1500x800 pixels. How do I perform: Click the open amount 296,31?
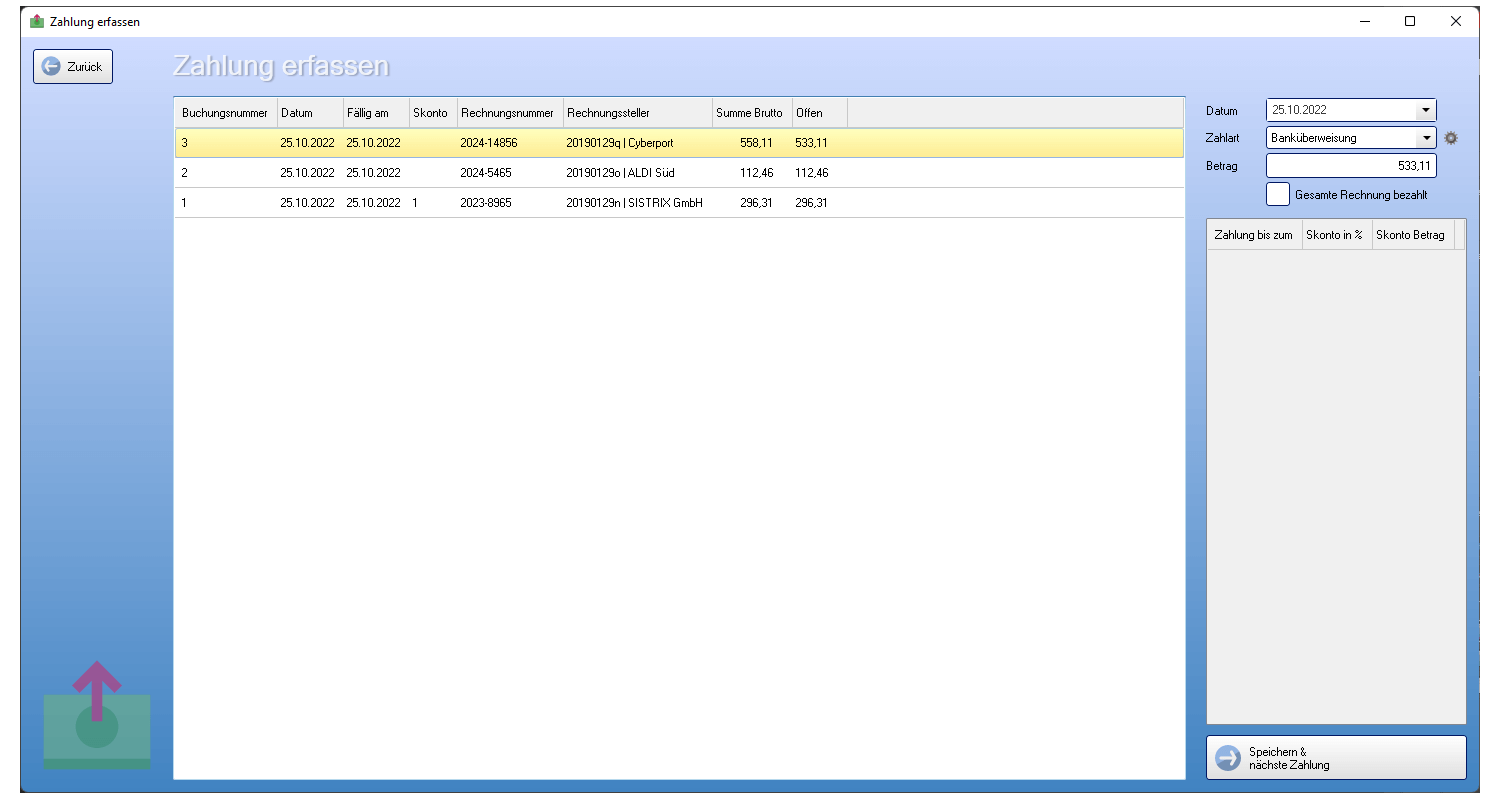(x=812, y=203)
